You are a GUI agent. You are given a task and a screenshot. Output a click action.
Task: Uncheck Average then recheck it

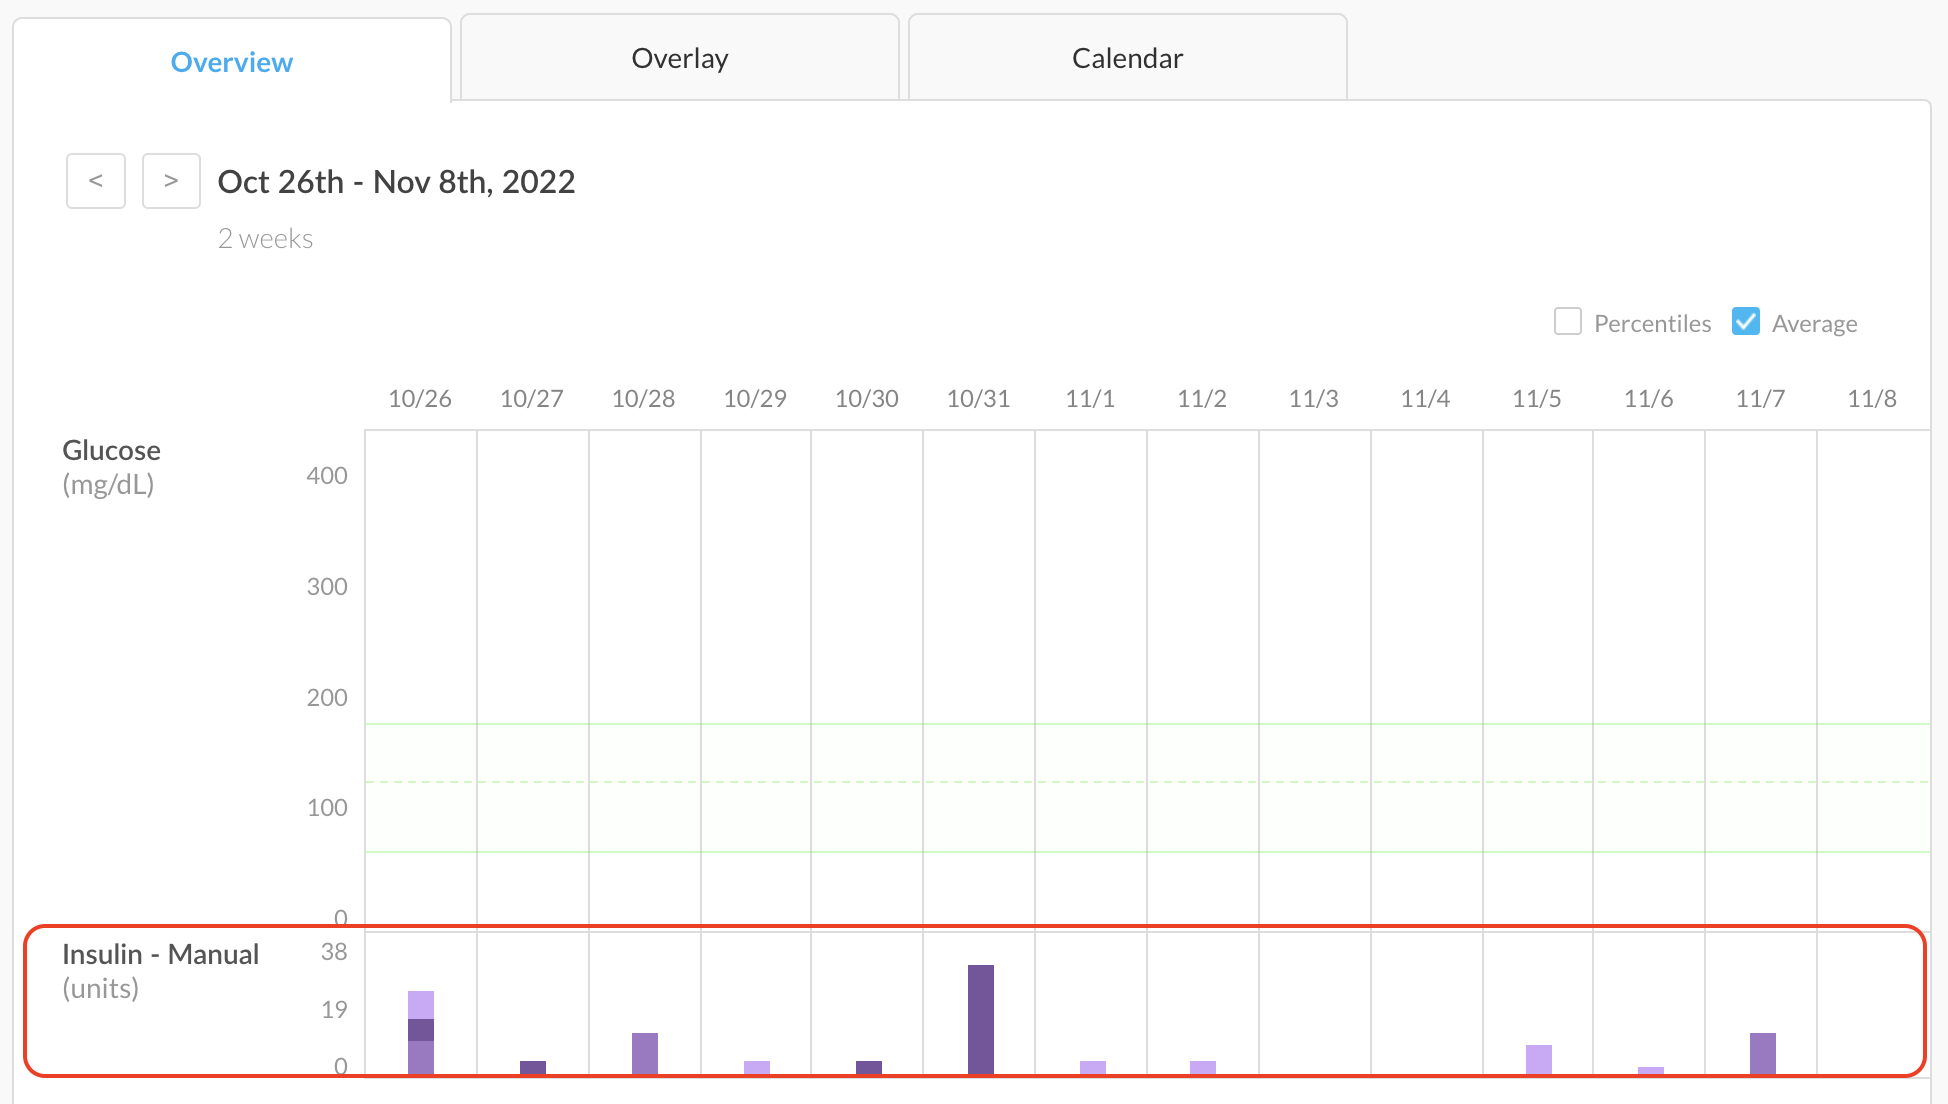coord(1746,322)
